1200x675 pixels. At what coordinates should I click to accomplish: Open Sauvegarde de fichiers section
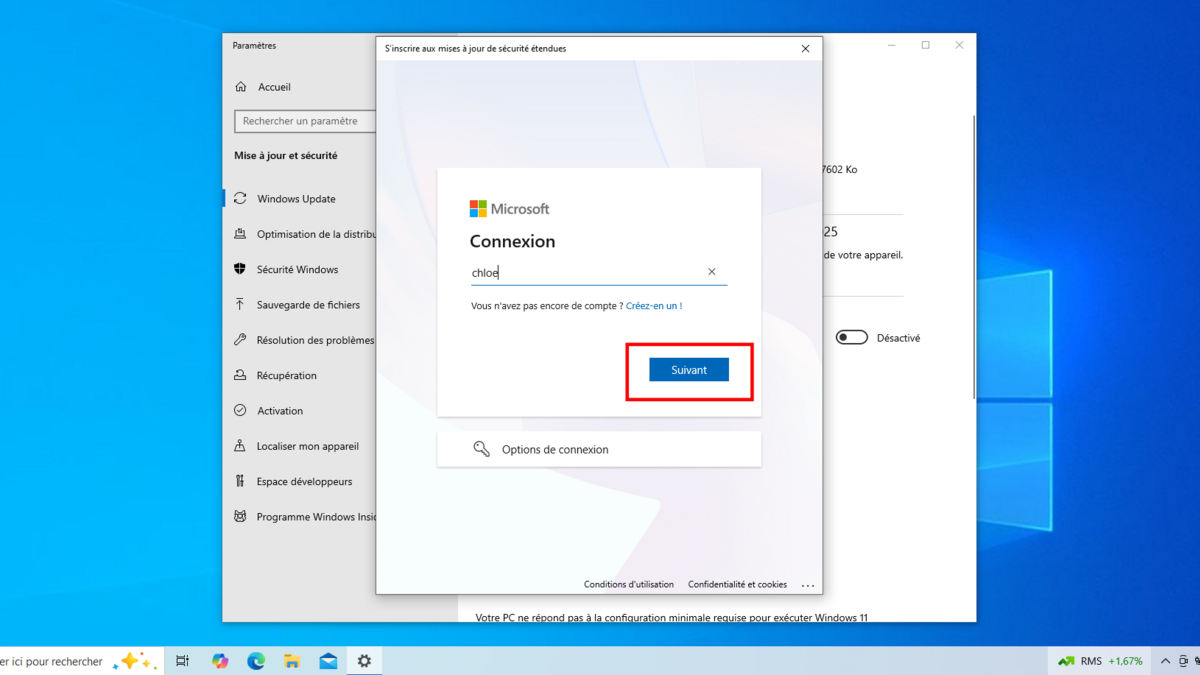[x=308, y=305]
